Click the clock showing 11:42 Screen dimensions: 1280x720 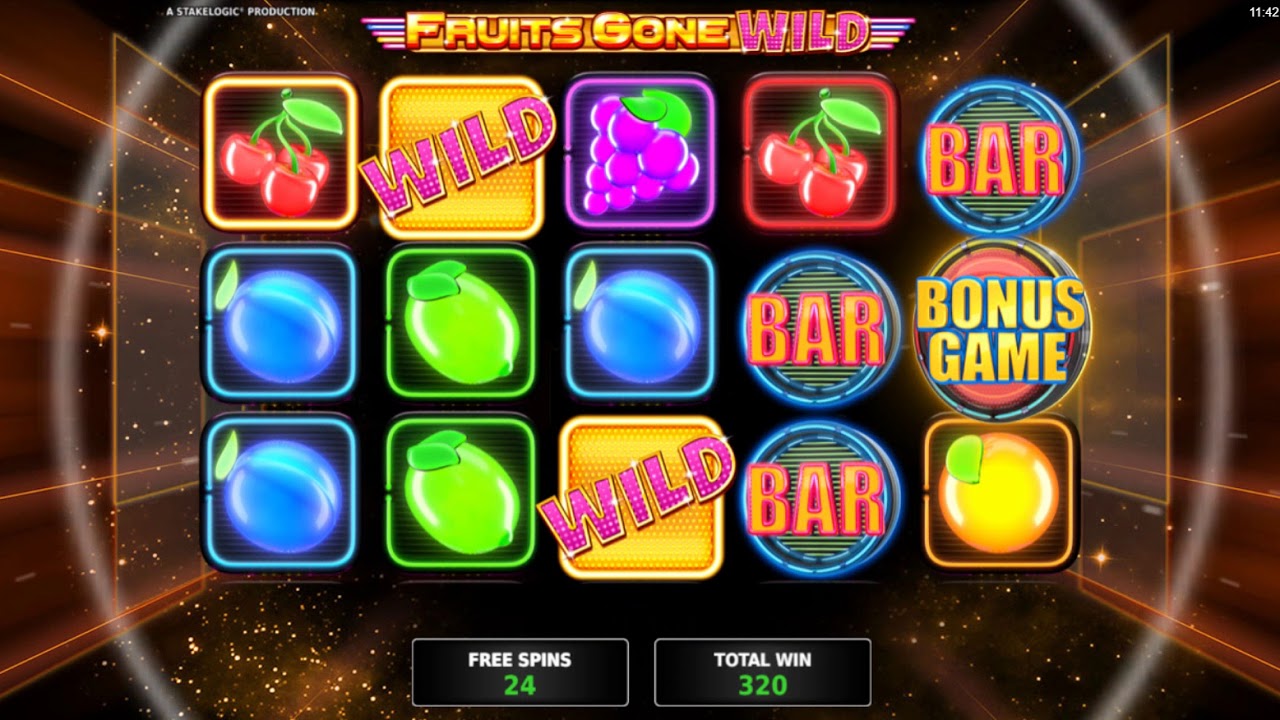click(x=1263, y=12)
